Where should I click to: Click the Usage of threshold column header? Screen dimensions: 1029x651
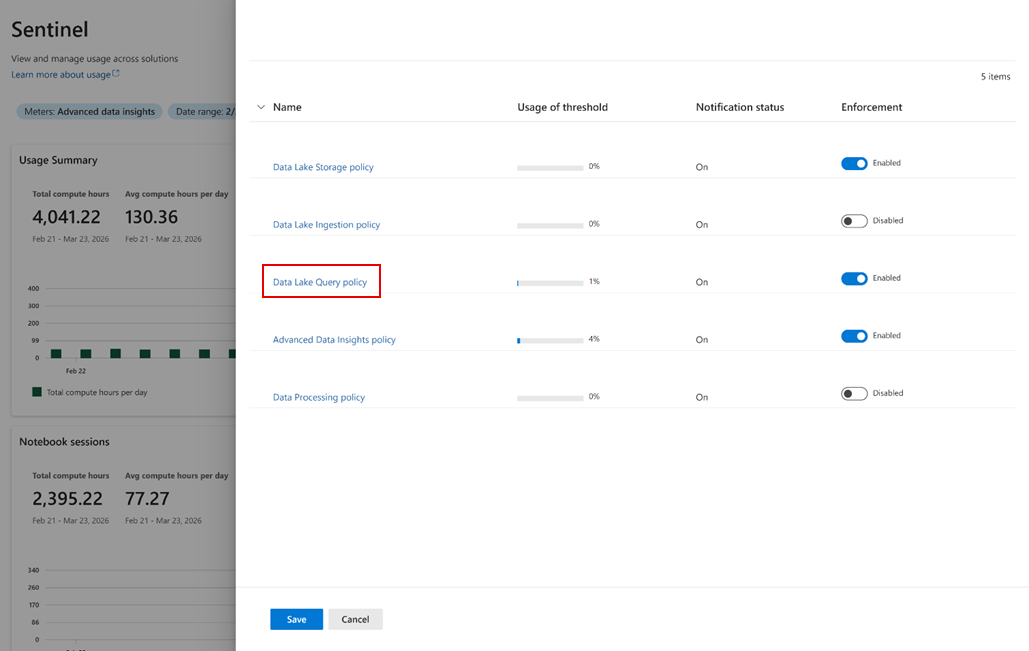click(x=562, y=107)
